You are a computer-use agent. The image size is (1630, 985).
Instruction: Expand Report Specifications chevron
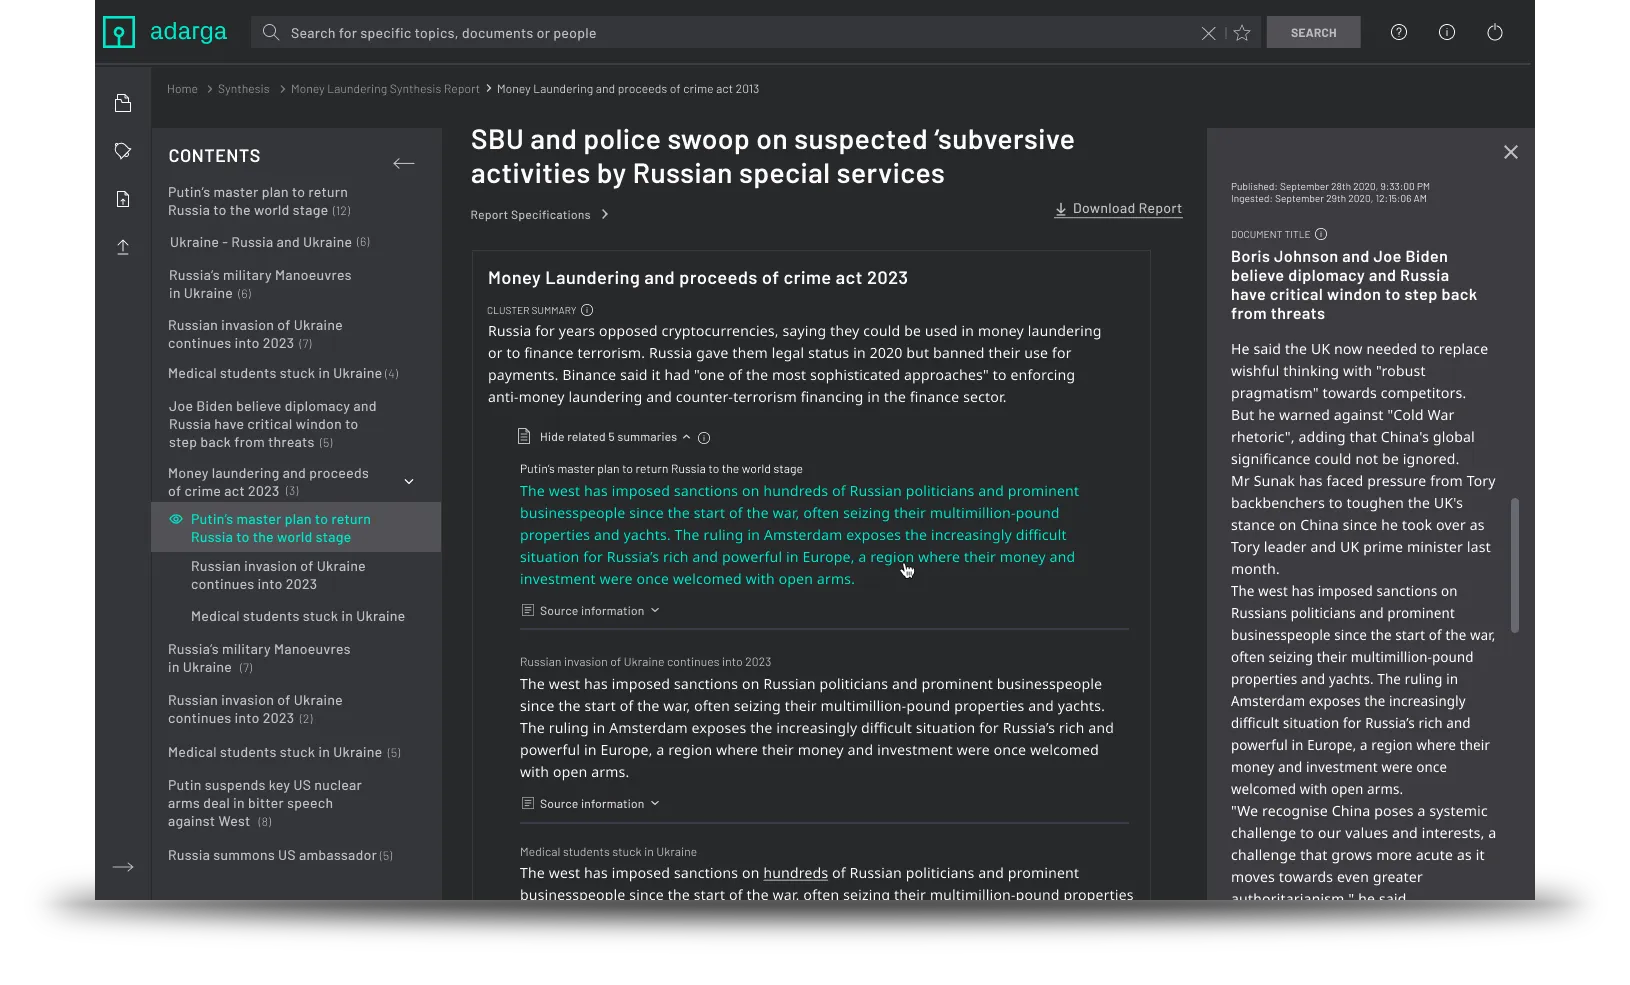(x=605, y=215)
